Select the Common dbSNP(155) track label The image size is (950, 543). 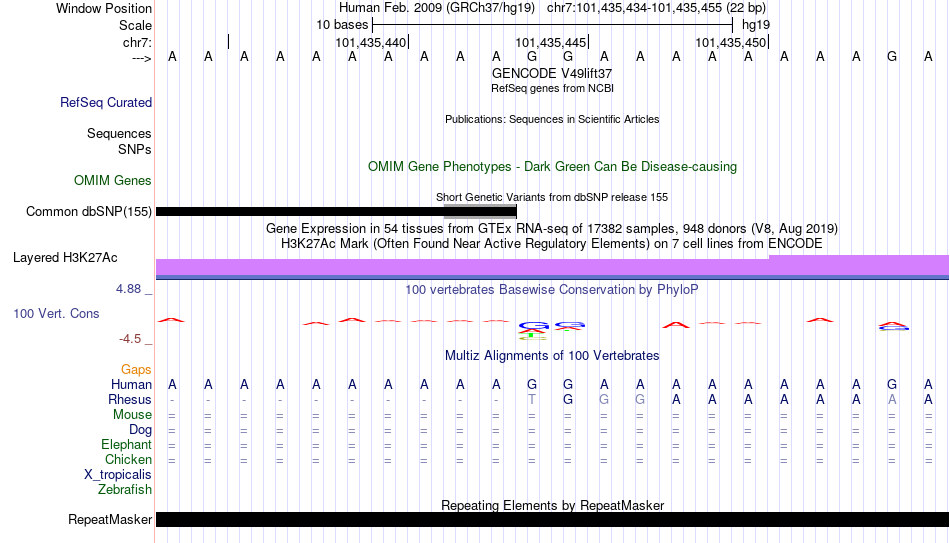pyautogui.click(x=88, y=212)
